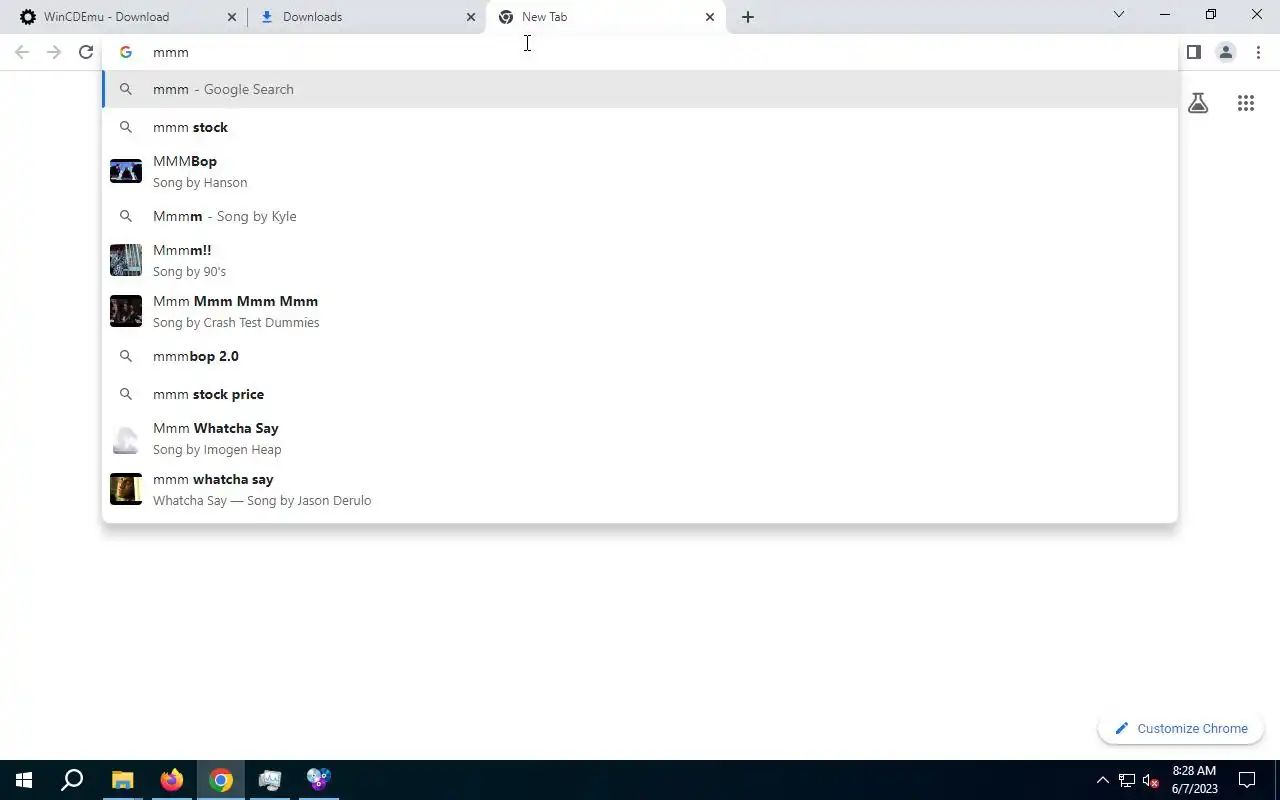Choose the 'mmmbop 2.0' suggestion
Viewport: 1280px width, 800px height.
640,356
